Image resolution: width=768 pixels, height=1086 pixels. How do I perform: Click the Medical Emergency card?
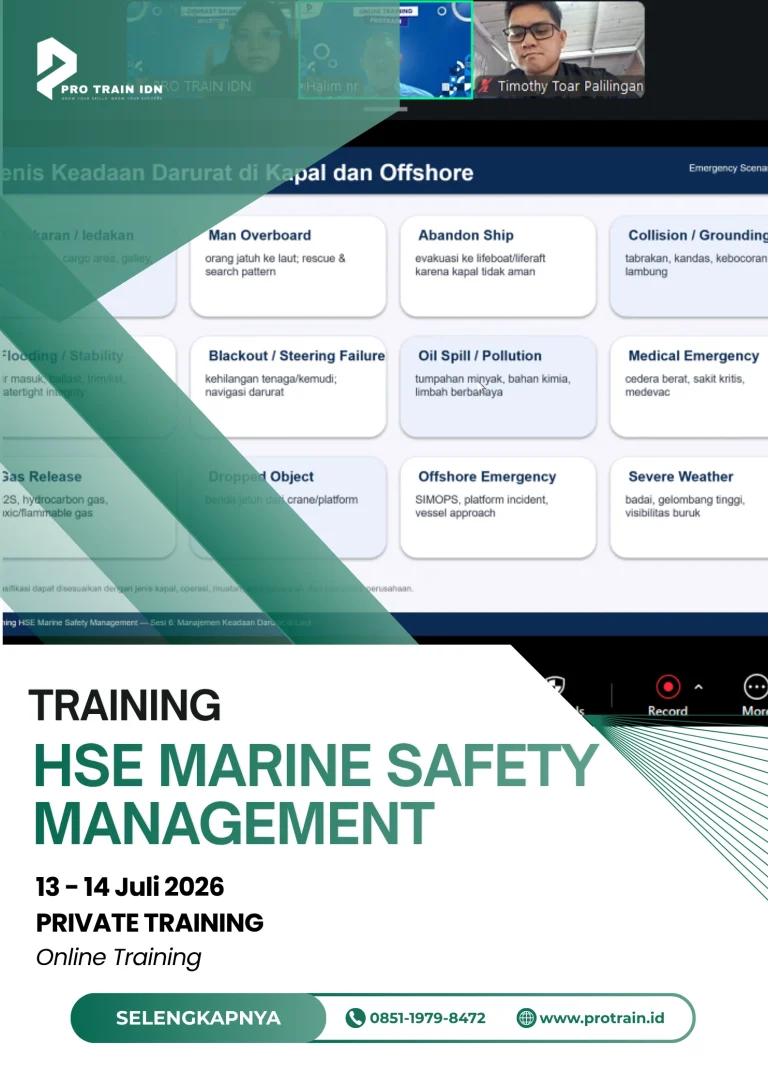pos(689,386)
